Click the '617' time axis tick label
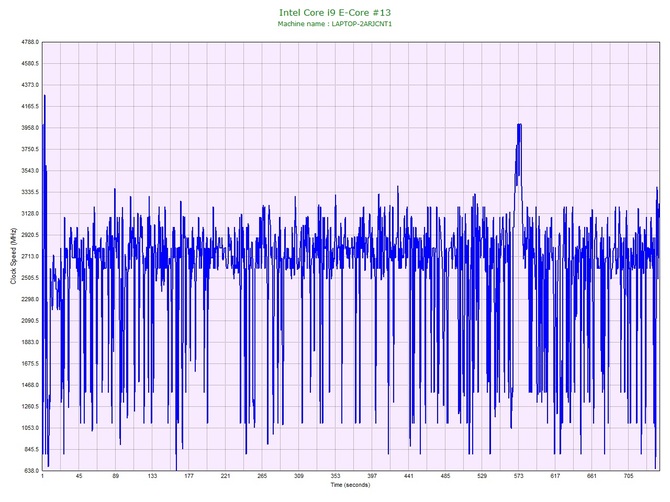Viewport: 670px width, 502px height. [555, 476]
